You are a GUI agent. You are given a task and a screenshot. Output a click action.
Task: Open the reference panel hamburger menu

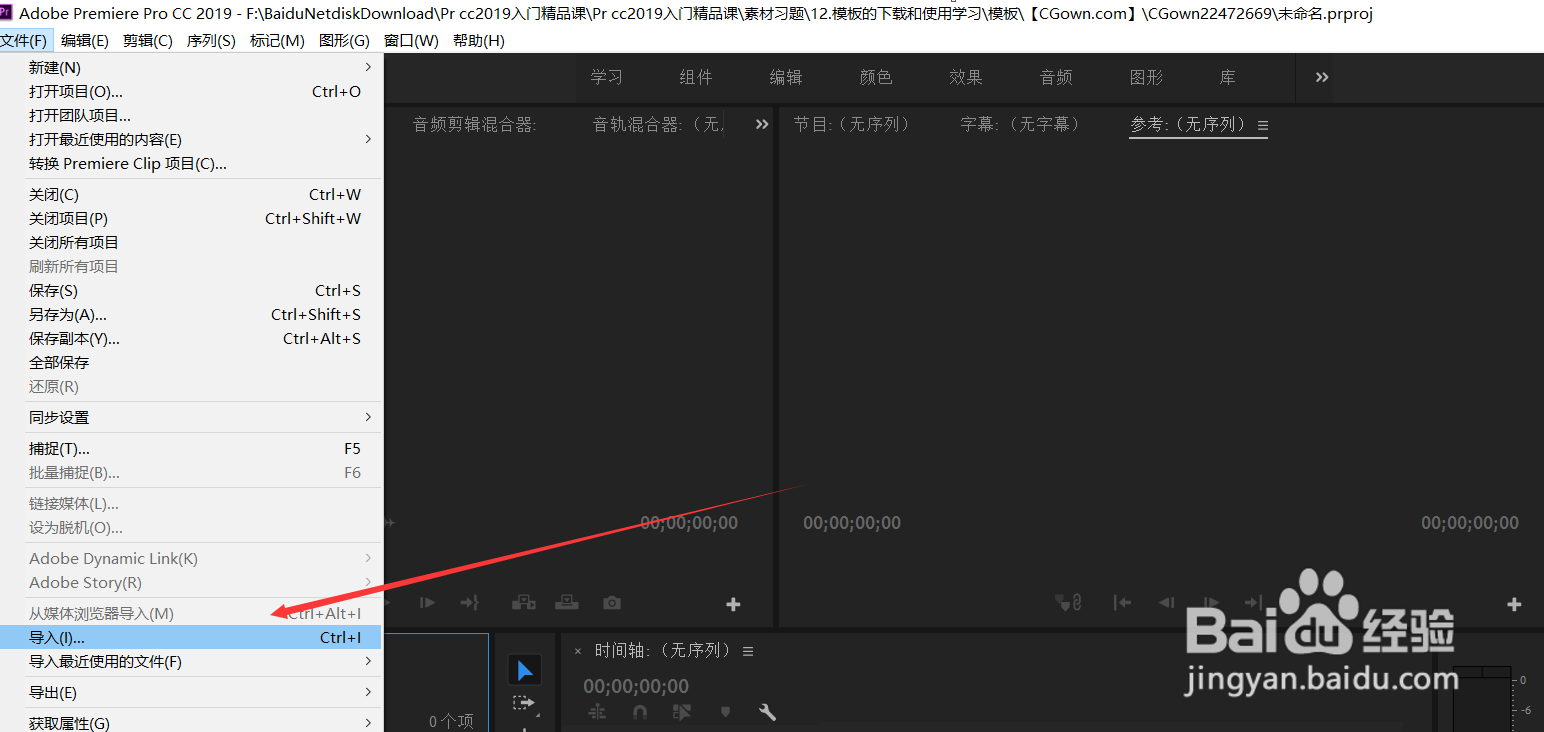(1263, 126)
